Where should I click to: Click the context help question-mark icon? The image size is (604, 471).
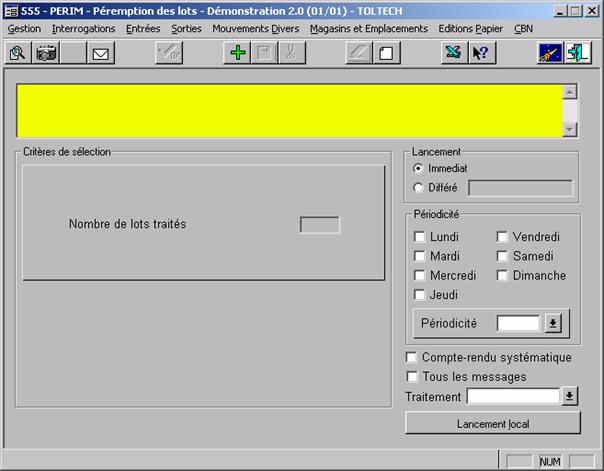pyautogui.click(x=480, y=53)
